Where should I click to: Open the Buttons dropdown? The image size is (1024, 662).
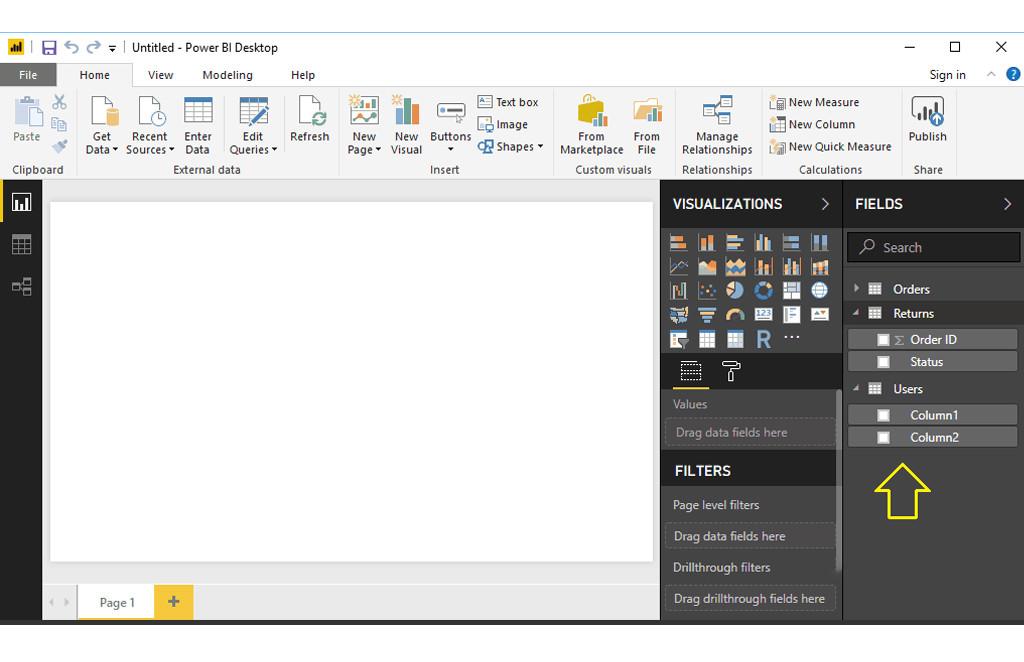[451, 126]
